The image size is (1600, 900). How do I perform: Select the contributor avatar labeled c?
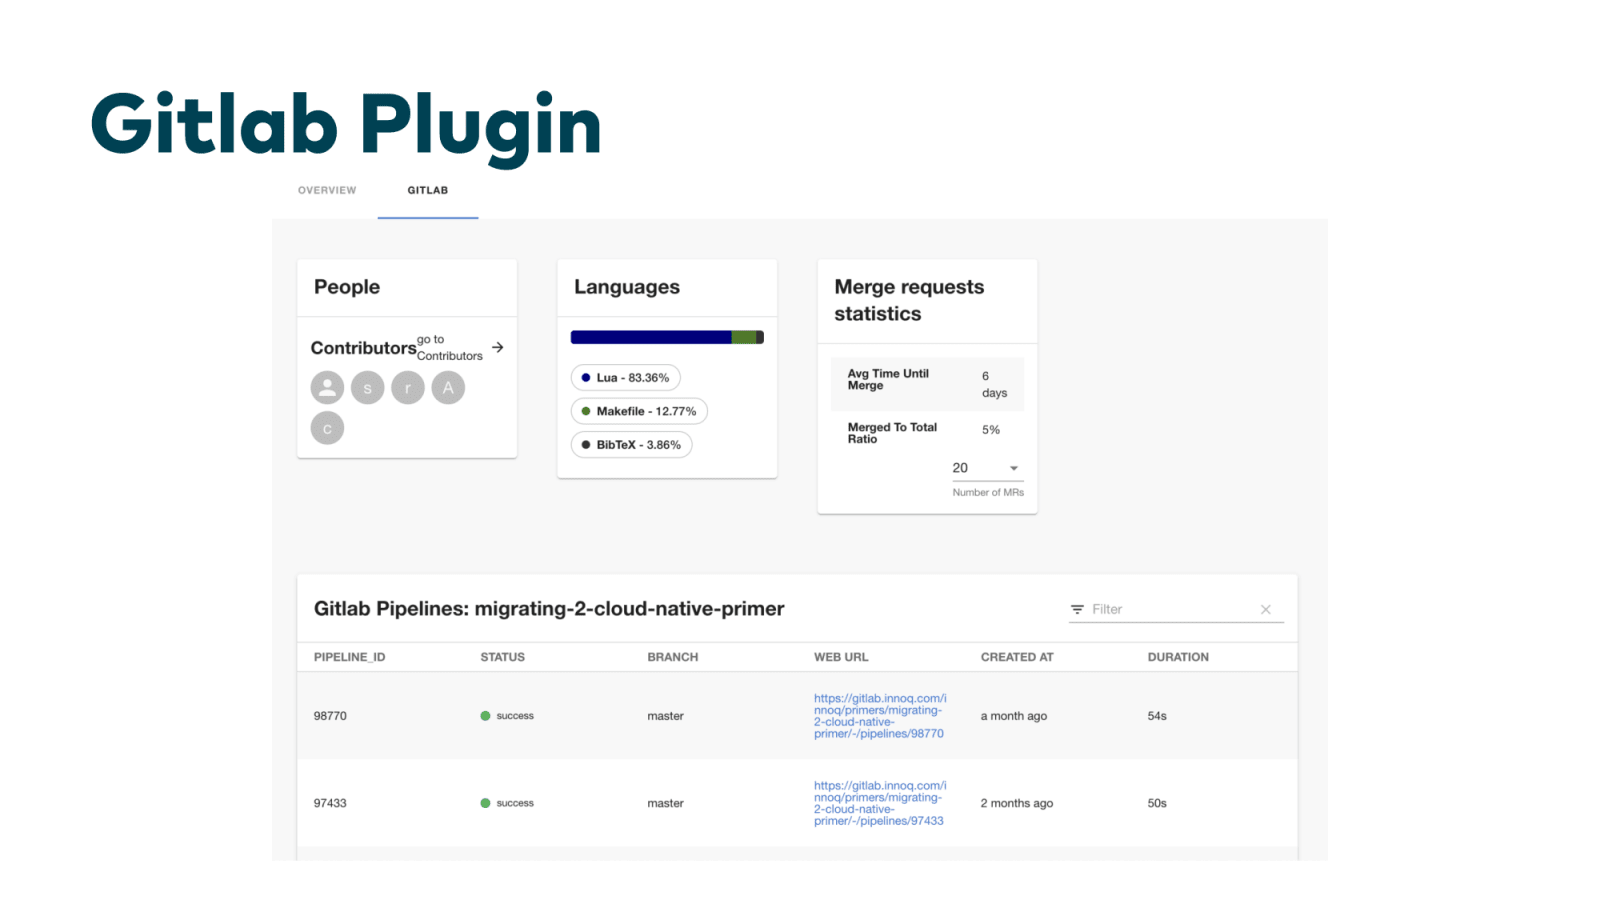tap(327, 428)
